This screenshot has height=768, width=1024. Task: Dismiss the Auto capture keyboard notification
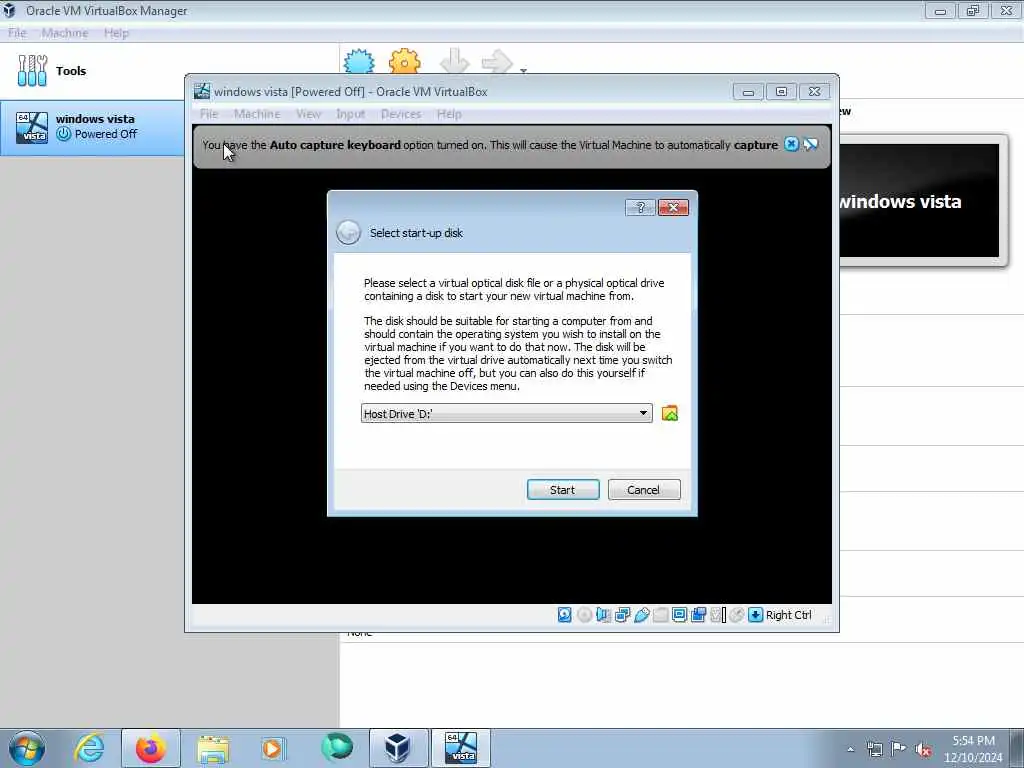pyautogui.click(x=792, y=144)
